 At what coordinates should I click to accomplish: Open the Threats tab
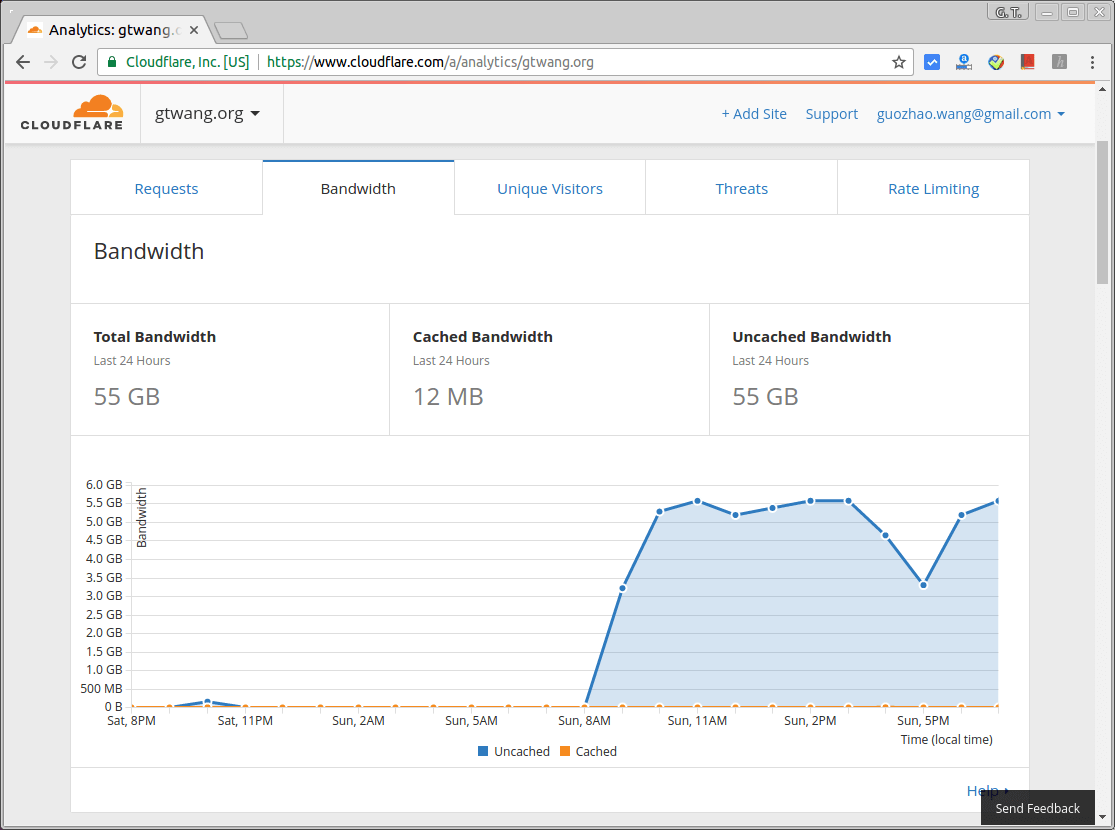[741, 188]
